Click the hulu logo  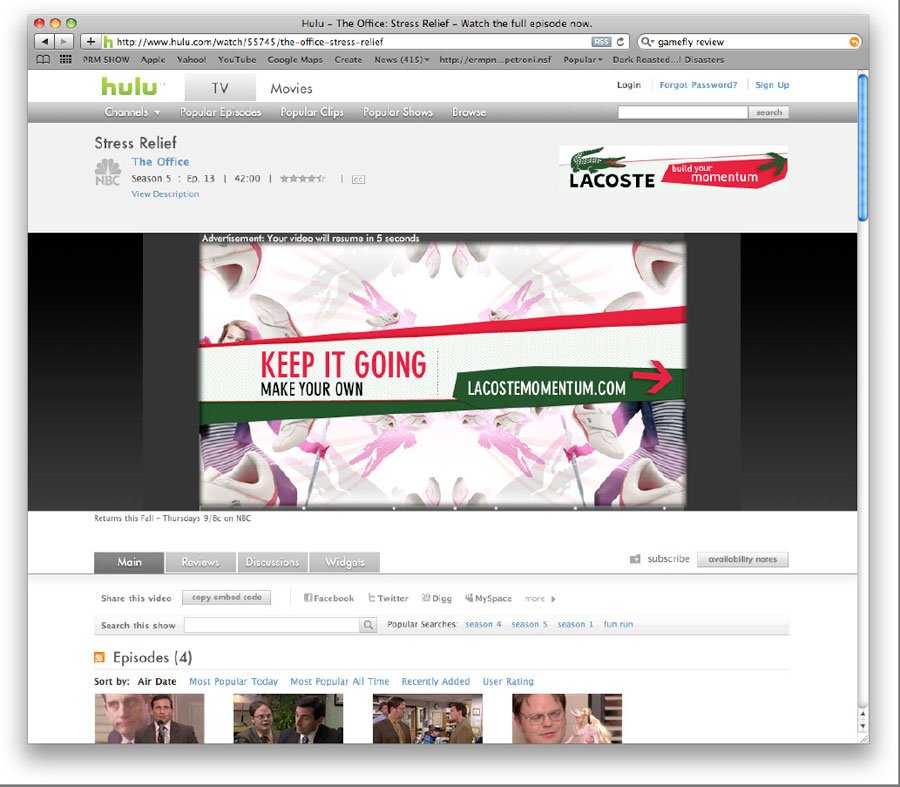(x=129, y=87)
